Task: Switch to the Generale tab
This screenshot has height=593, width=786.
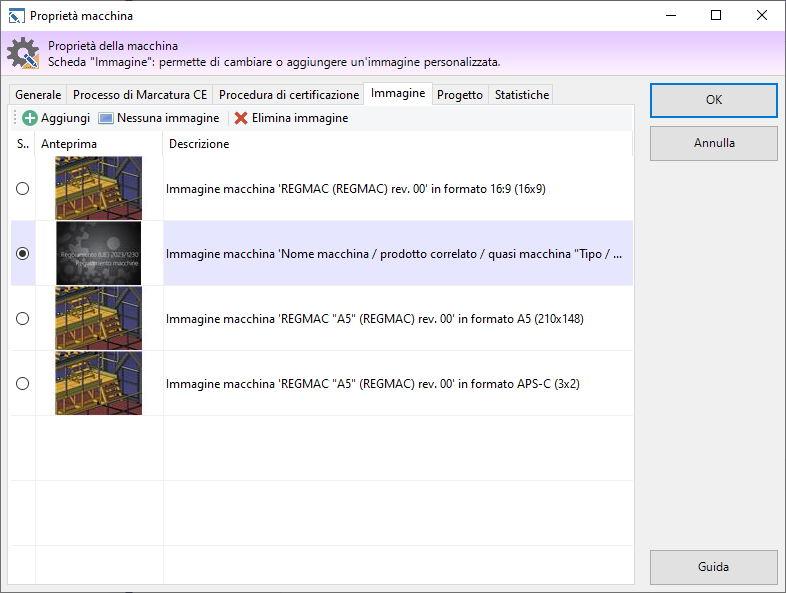Action: [x=38, y=95]
